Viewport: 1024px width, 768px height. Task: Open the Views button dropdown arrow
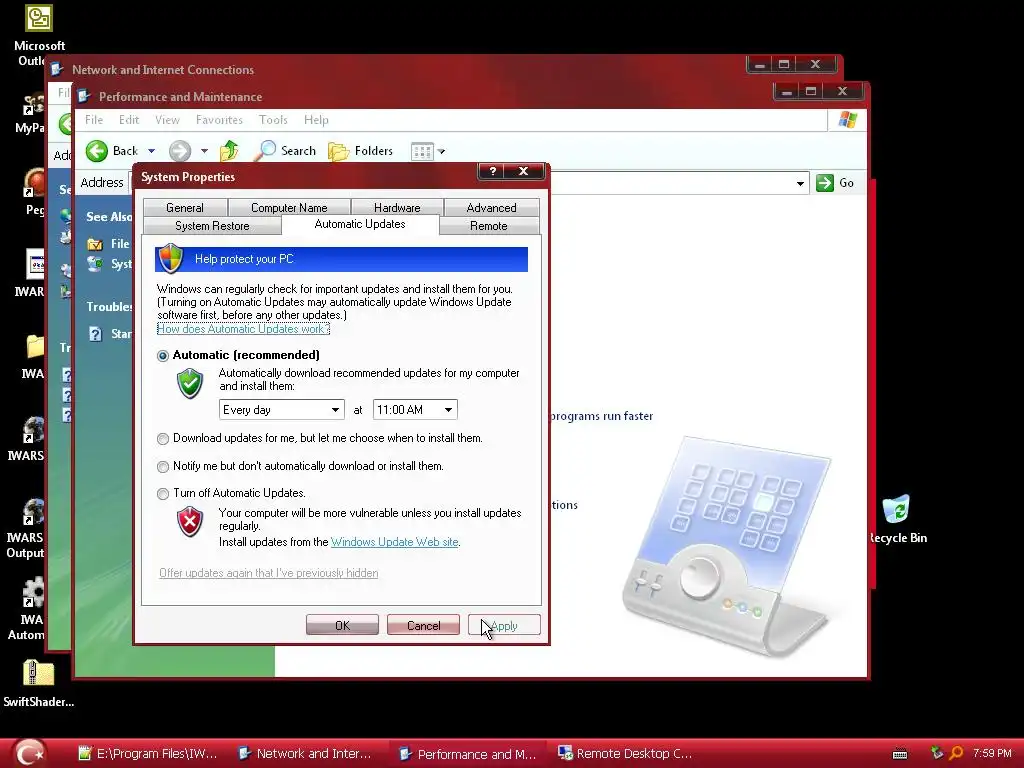441,152
